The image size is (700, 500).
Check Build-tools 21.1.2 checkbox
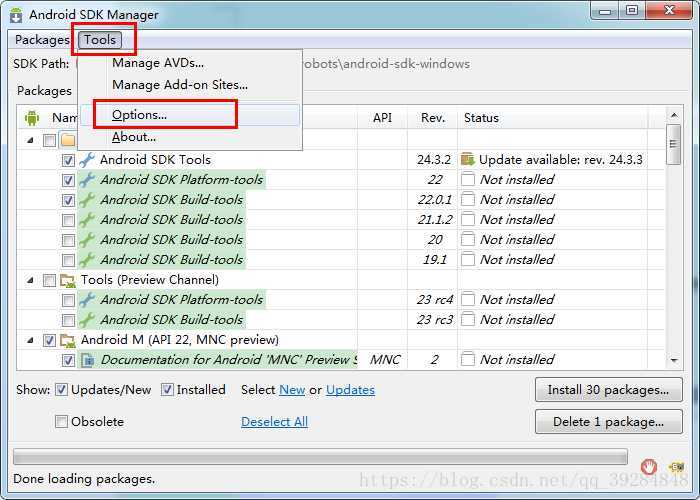(68, 220)
